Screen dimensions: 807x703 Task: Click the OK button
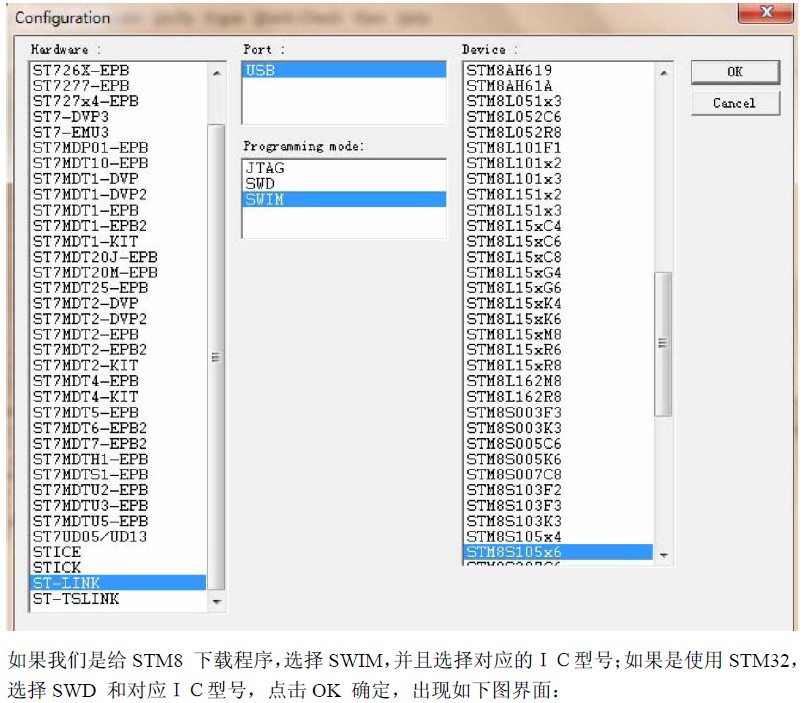coord(735,72)
